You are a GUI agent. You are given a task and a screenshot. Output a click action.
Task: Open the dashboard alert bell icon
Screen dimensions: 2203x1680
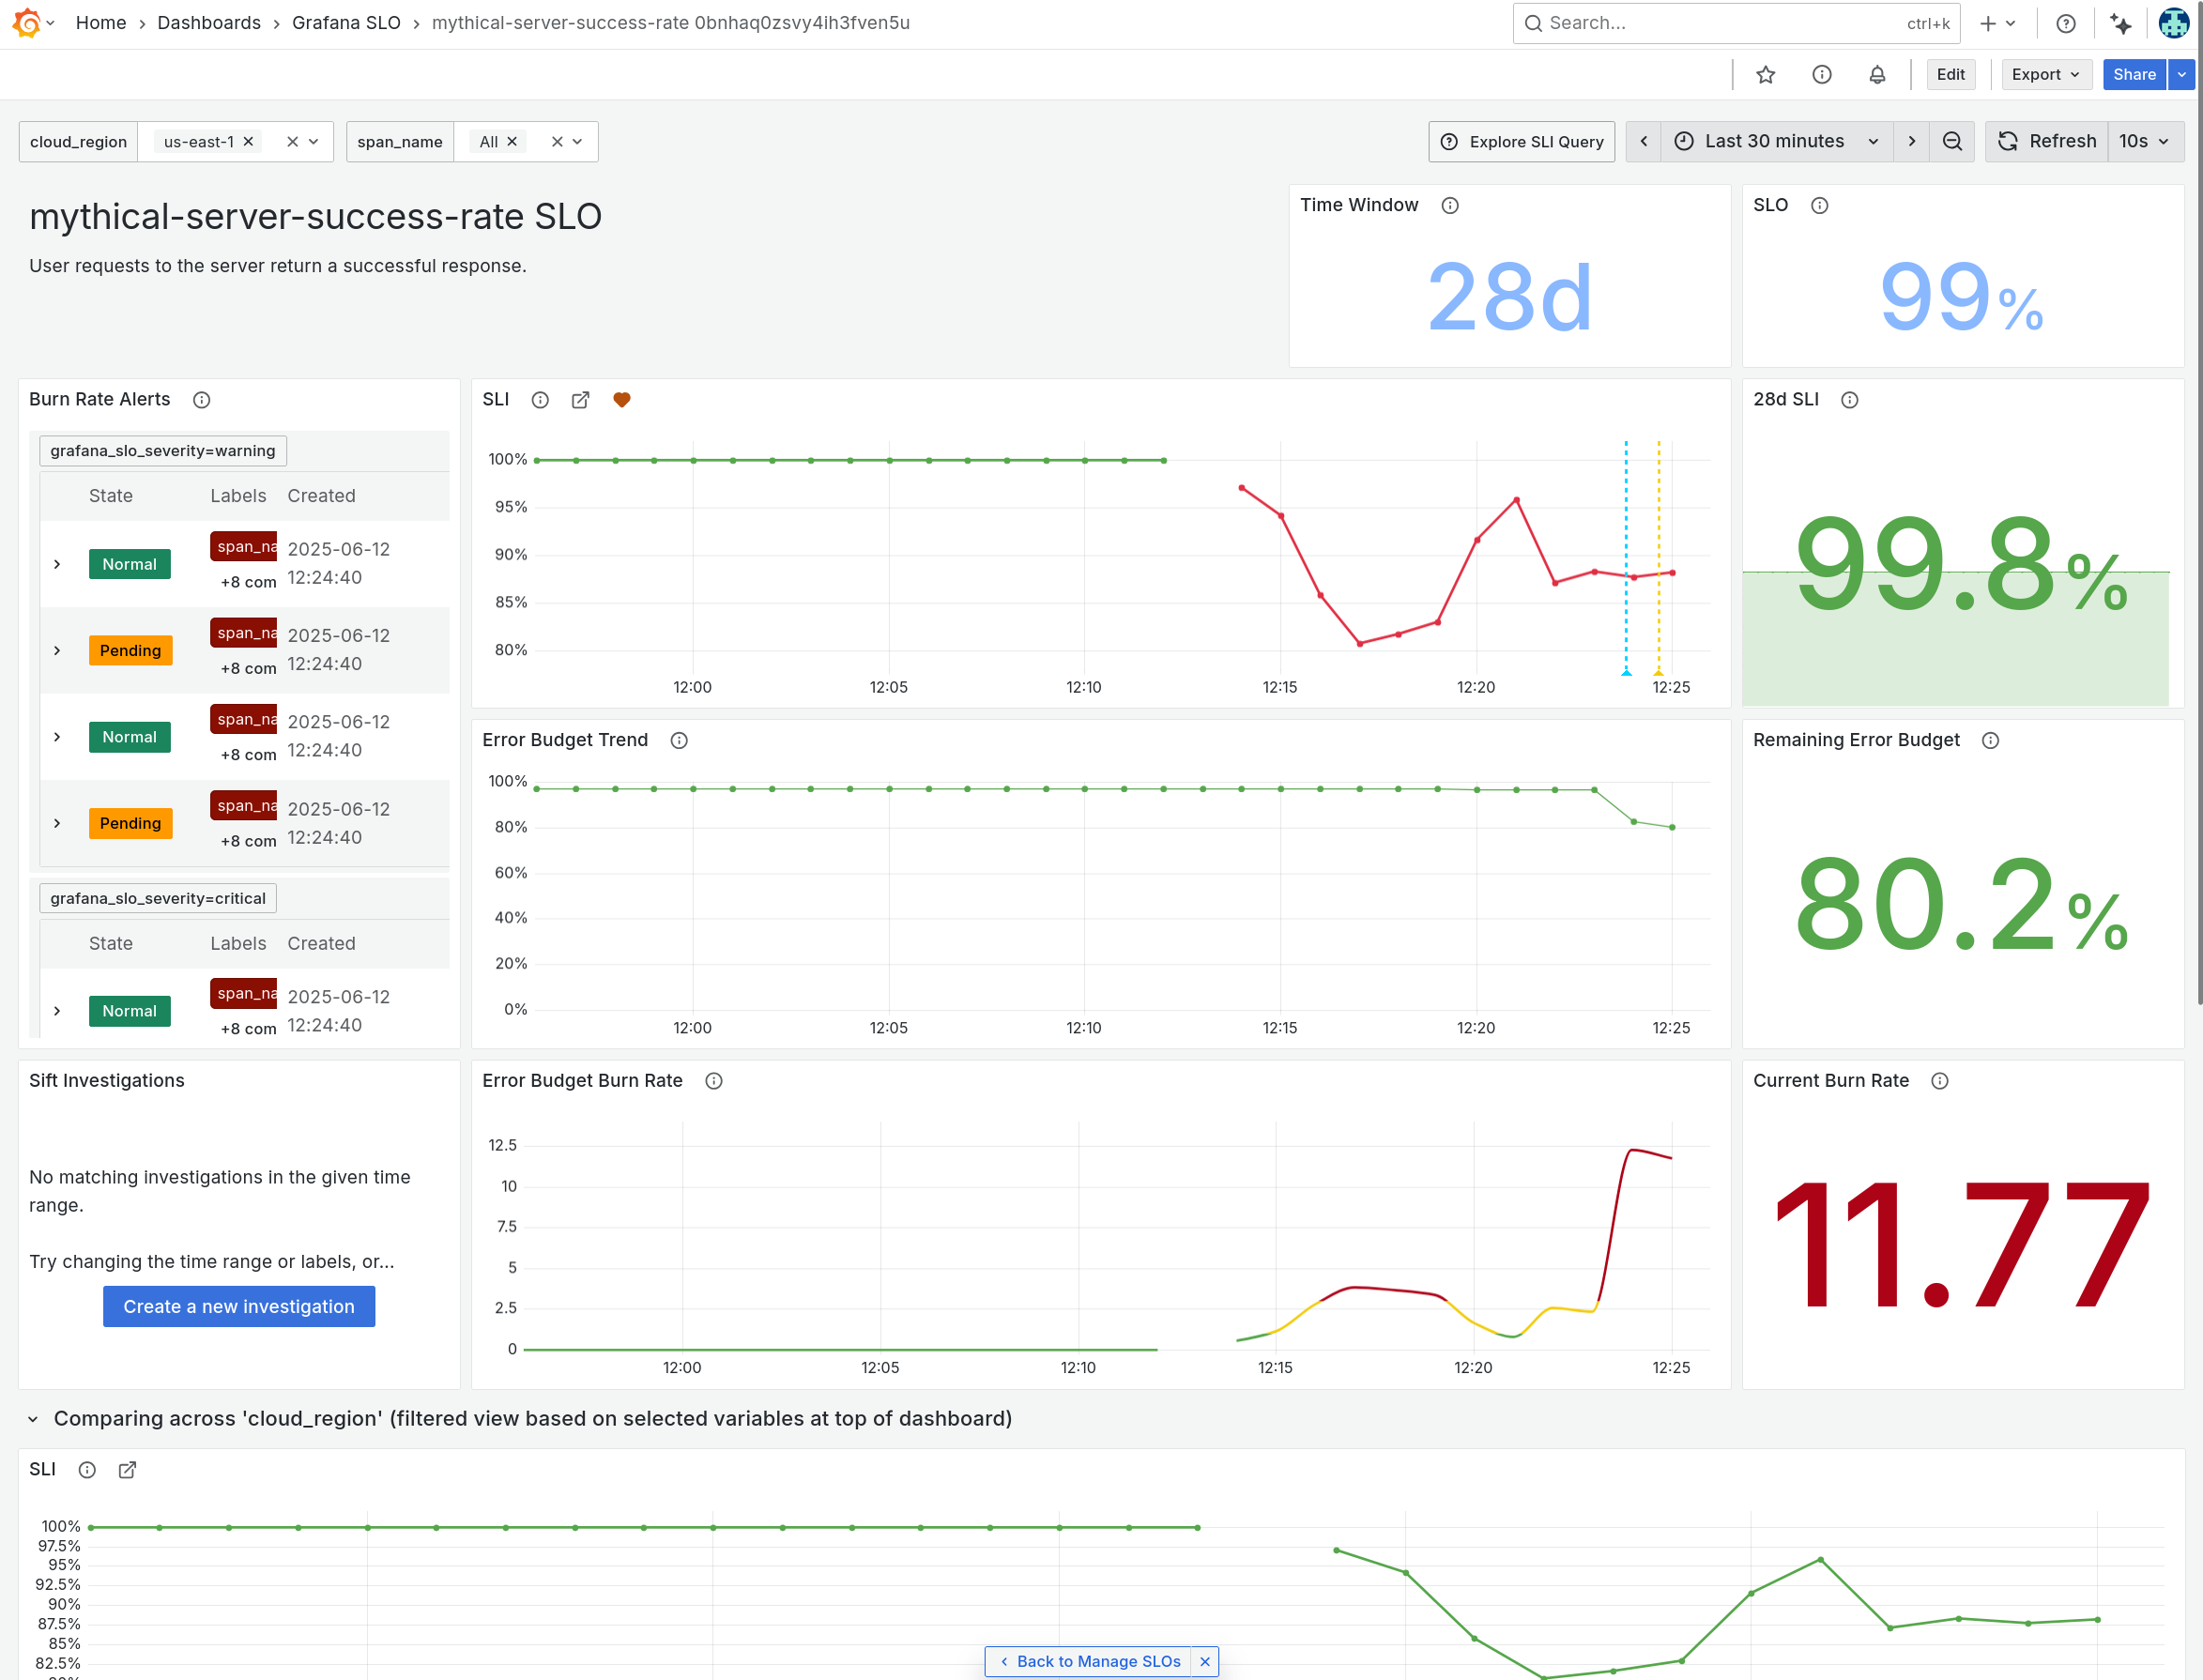(x=1877, y=75)
